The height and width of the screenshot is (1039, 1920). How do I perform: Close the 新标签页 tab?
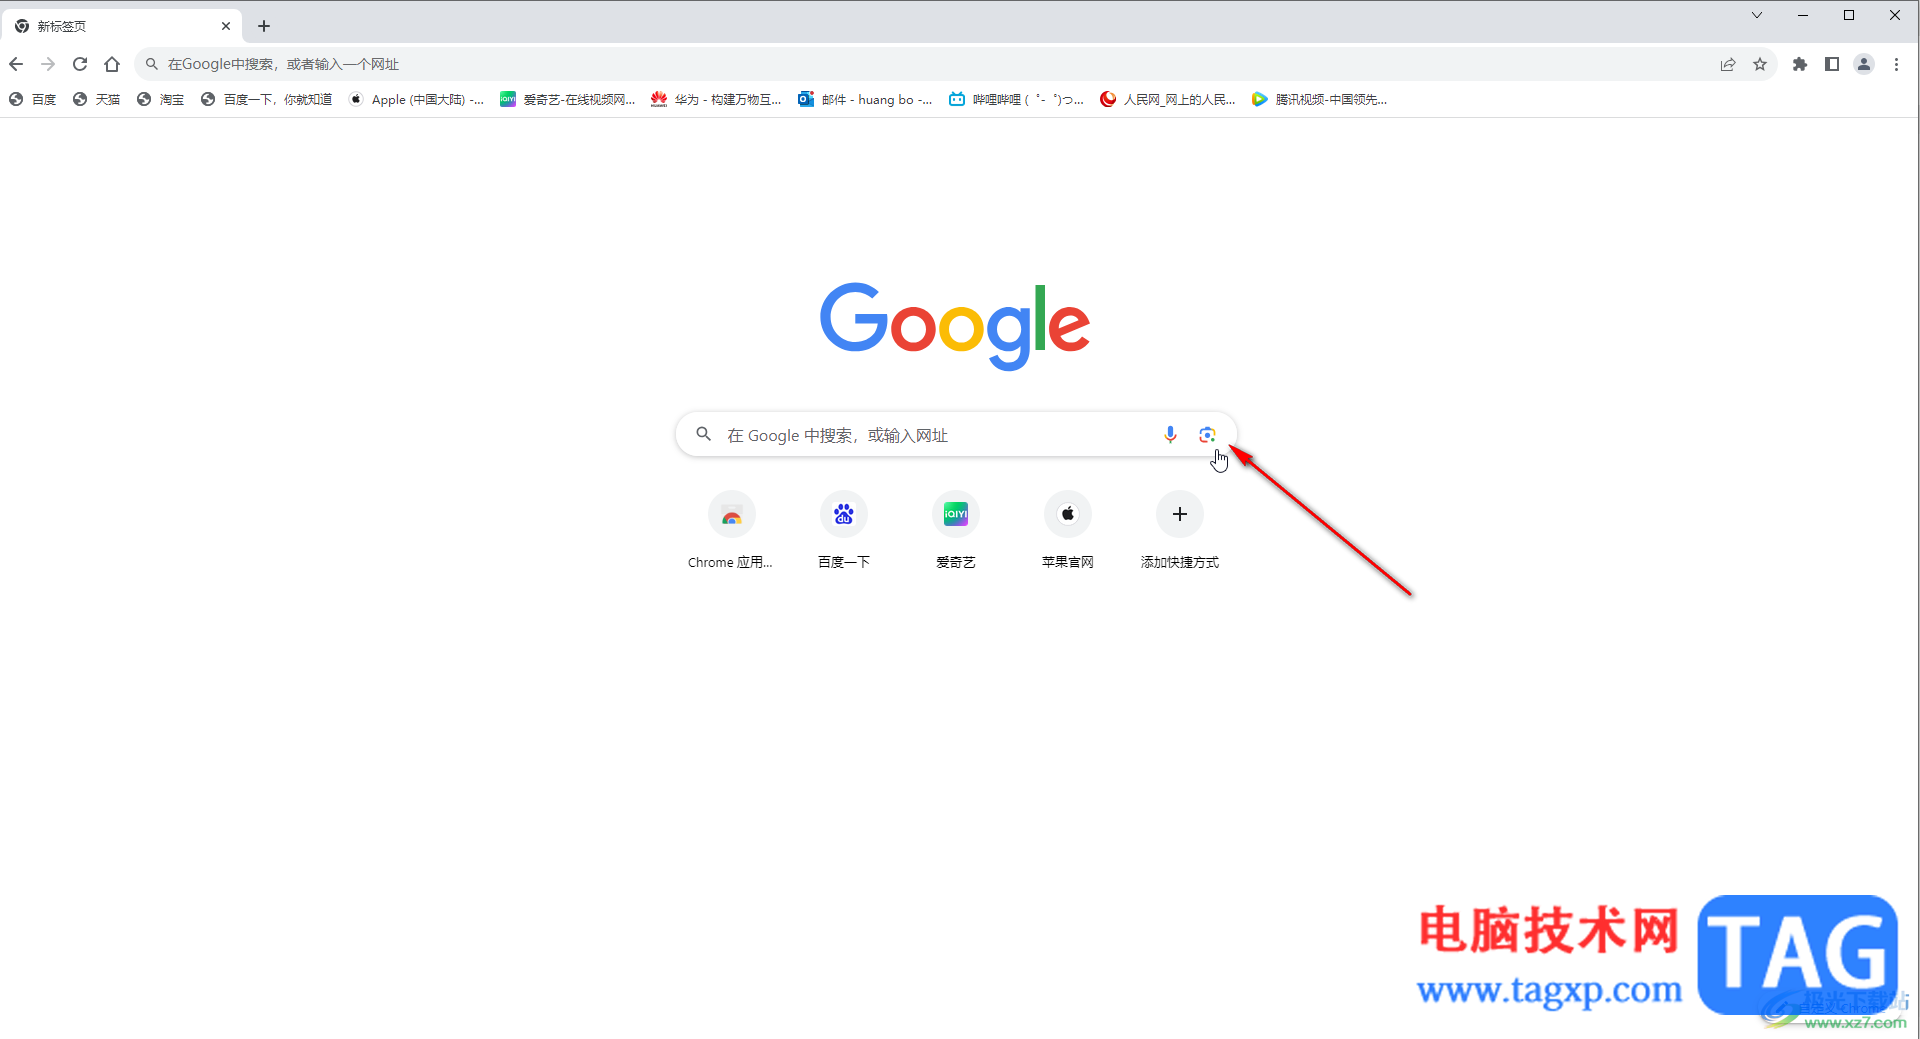coord(226,26)
